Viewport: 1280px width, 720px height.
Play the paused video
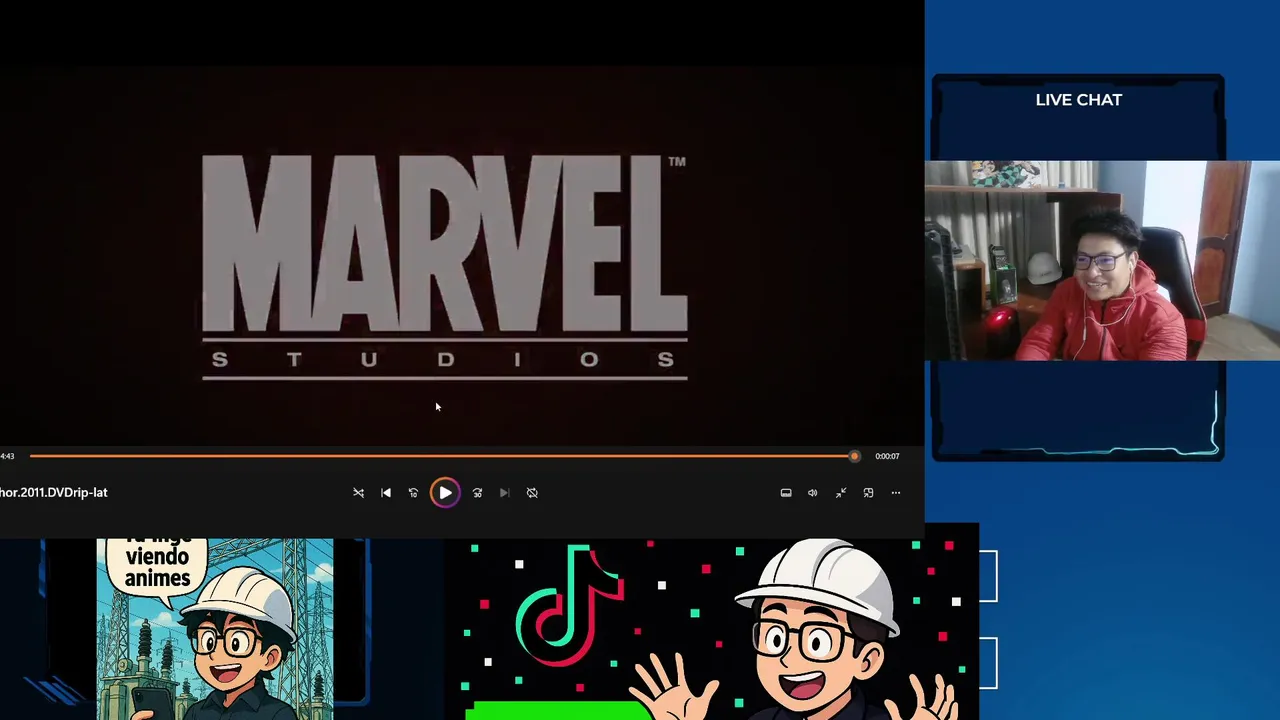tap(445, 492)
